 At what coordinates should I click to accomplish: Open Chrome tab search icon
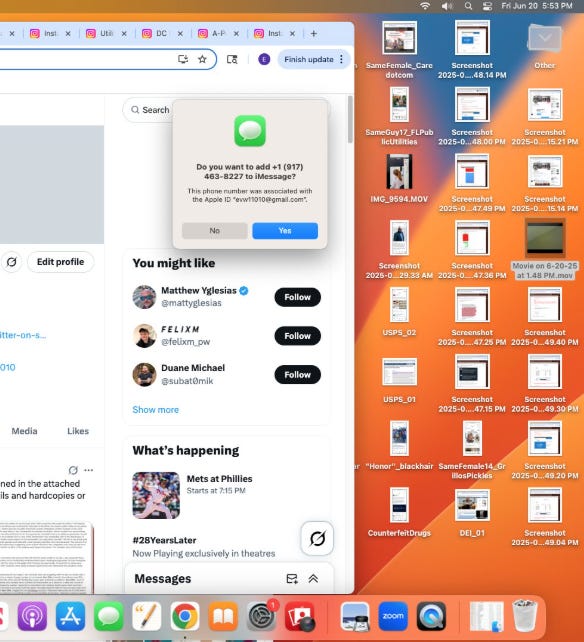click(x=232, y=59)
